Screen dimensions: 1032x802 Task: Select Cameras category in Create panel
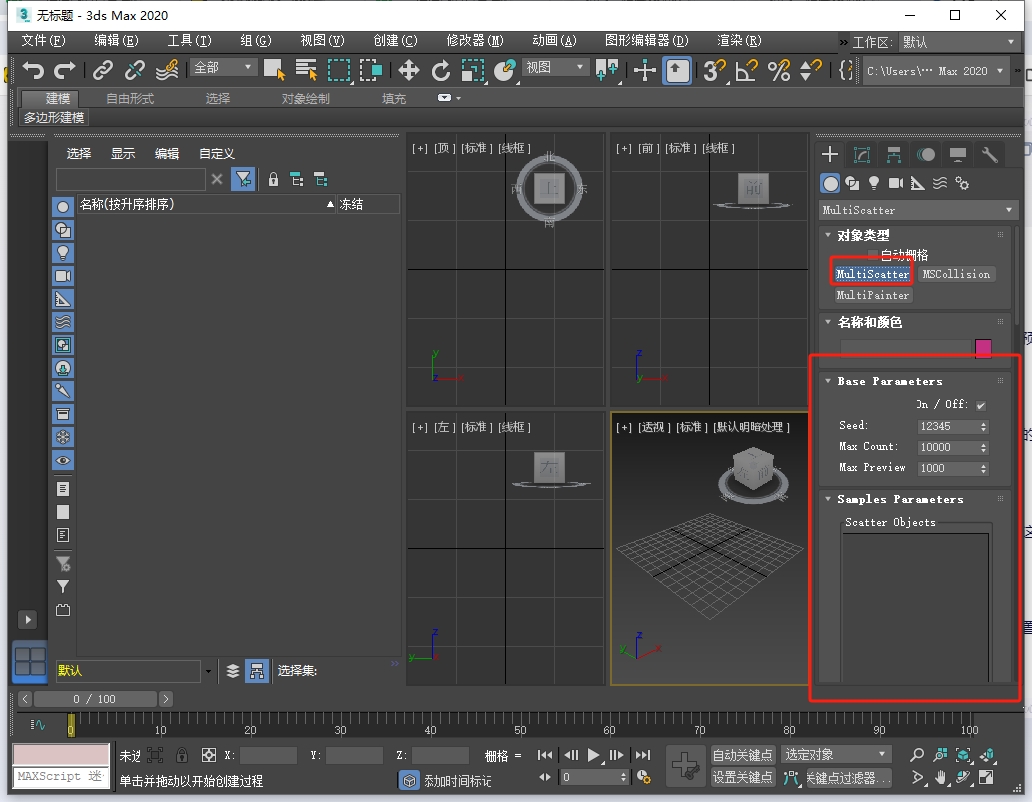896,184
